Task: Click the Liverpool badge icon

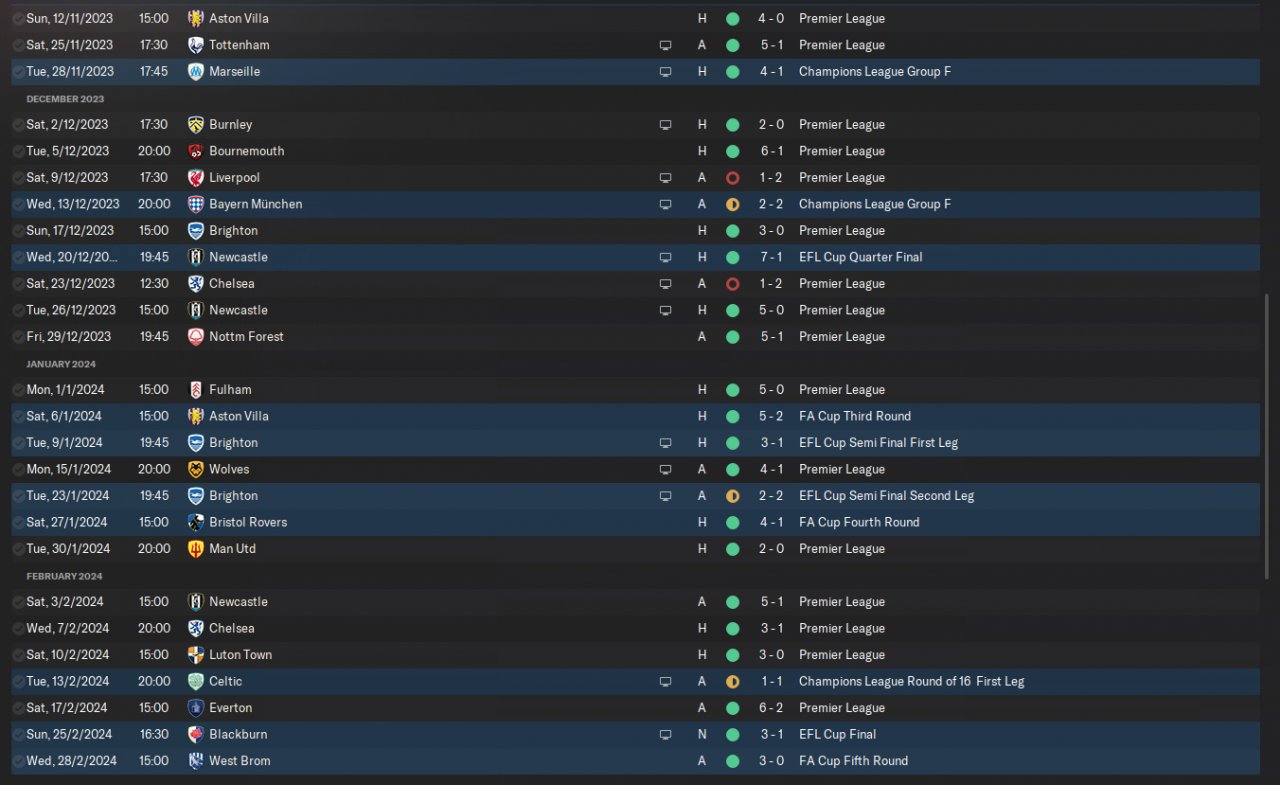Action: 196,178
